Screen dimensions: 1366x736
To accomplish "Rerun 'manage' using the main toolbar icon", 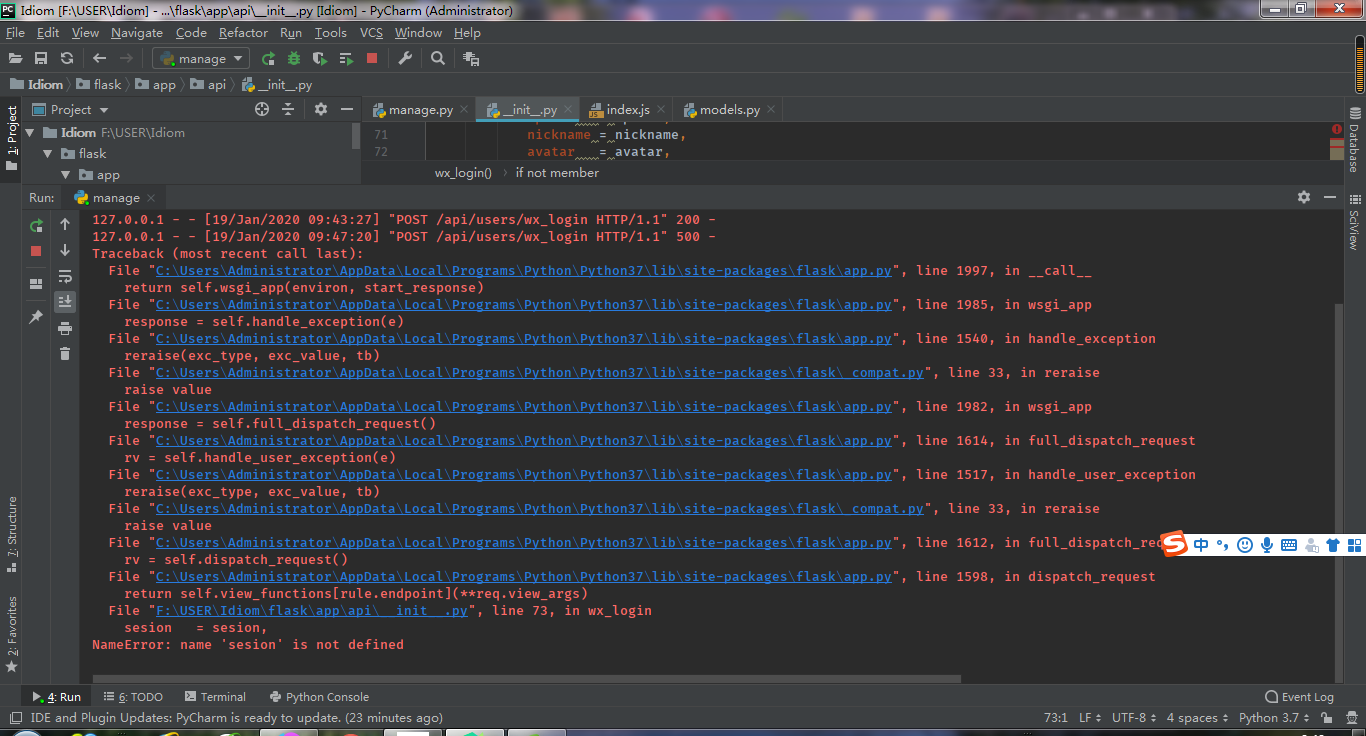I will point(268,59).
